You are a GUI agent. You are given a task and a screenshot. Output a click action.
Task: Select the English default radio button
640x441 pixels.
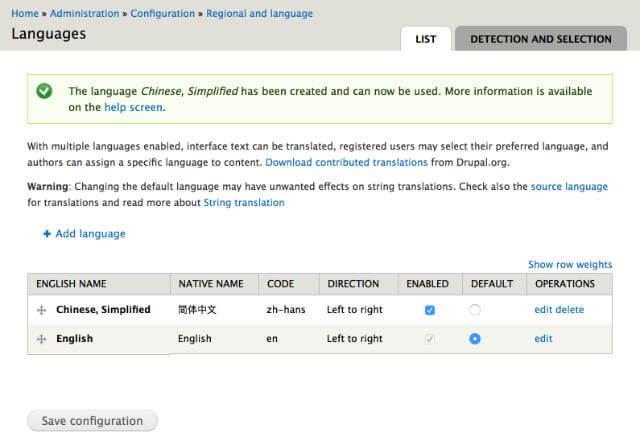click(x=475, y=339)
